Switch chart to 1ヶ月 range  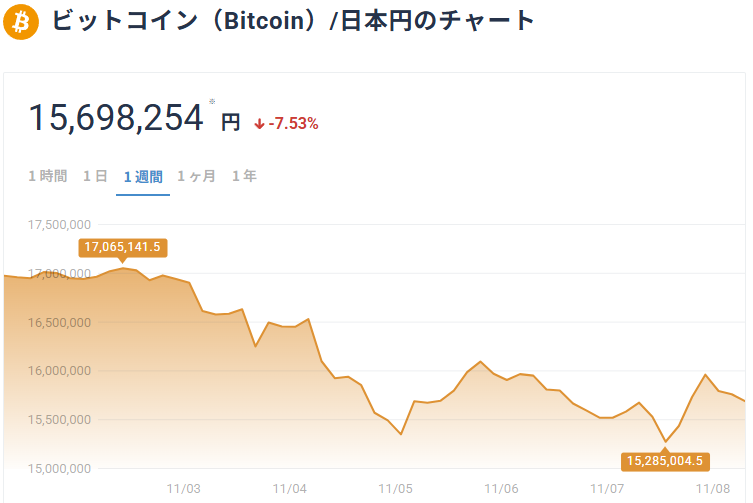196,176
